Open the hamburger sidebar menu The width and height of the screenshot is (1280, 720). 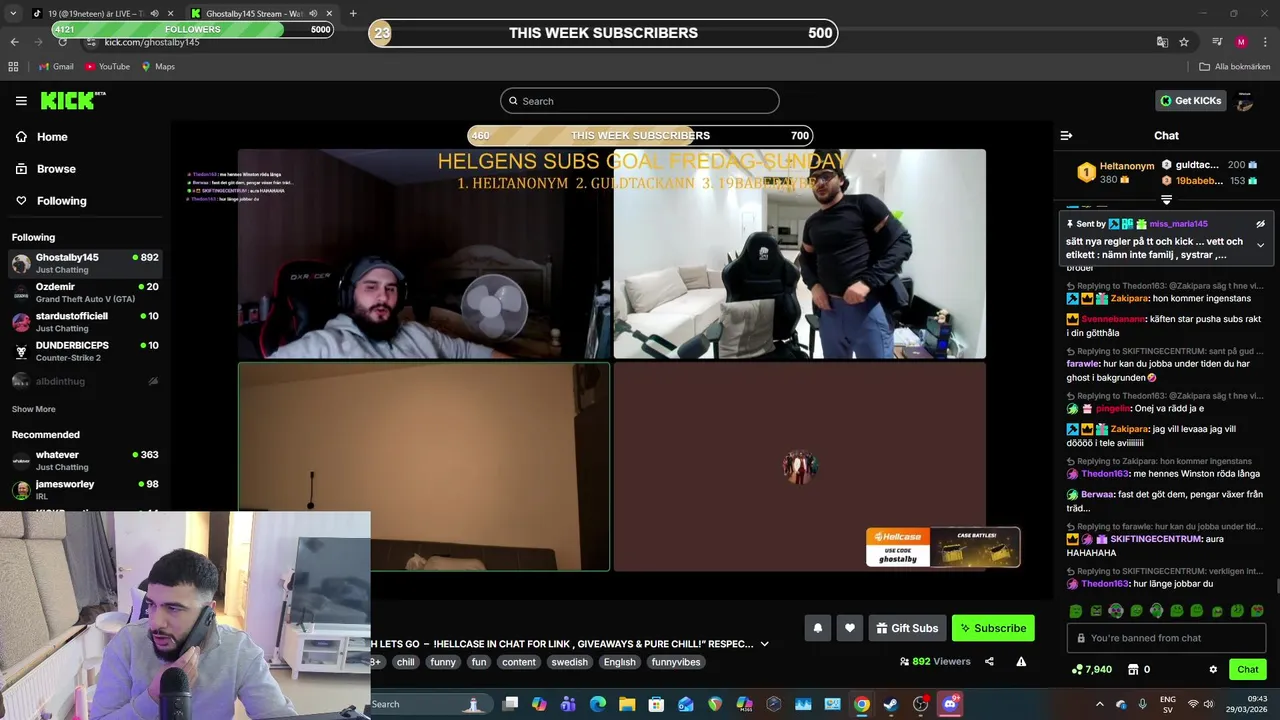point(21,101)
